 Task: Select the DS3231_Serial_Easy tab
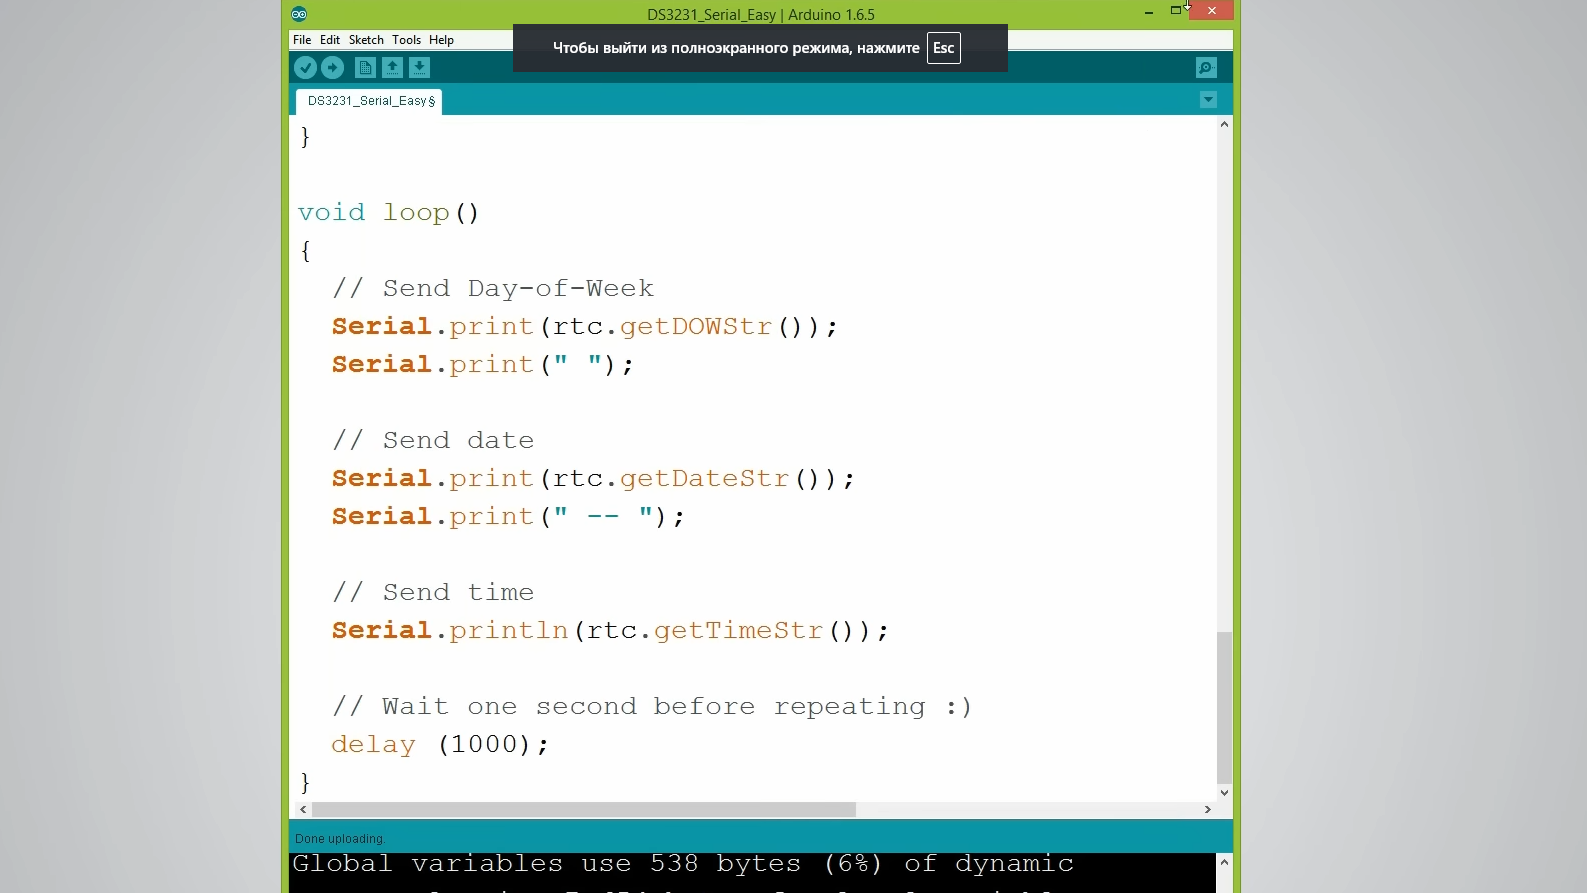370,101
